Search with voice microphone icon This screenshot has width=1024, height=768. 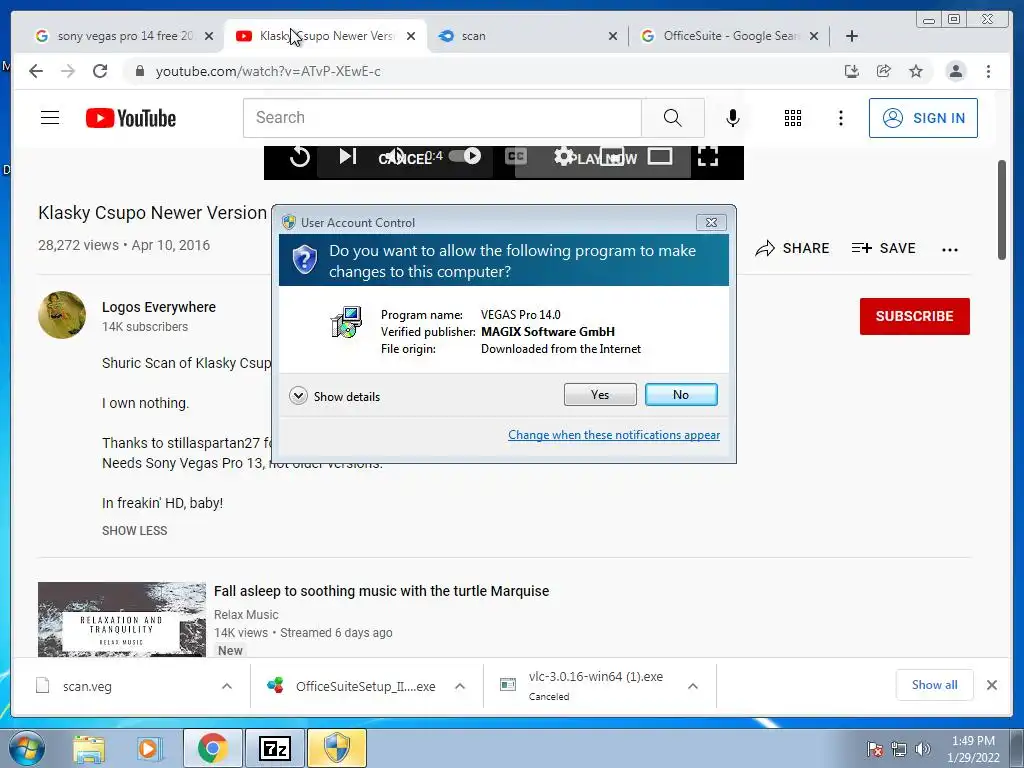(x=733, y=118)
